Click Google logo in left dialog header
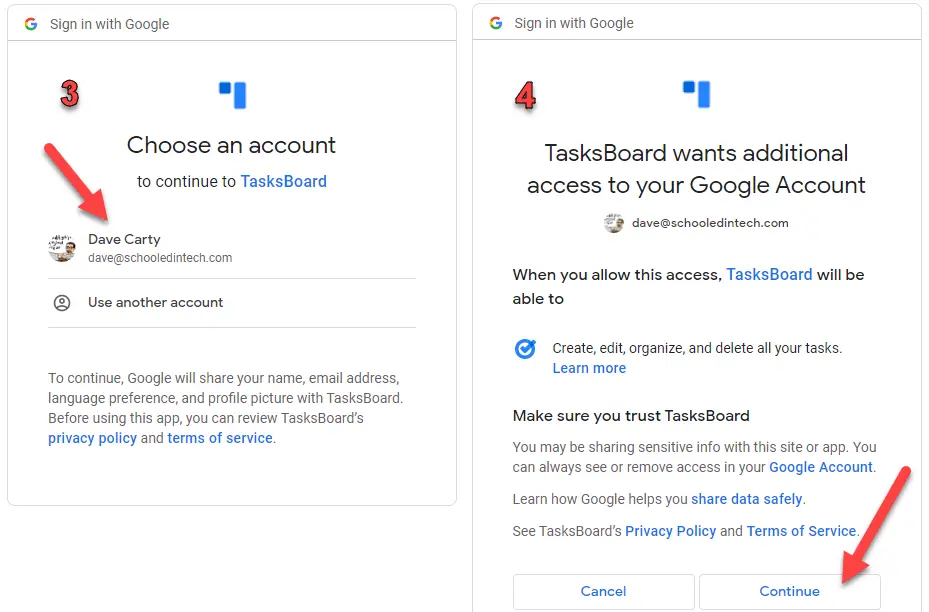The width and height of the screenshot is (929, 612). [x=31, y=24]
